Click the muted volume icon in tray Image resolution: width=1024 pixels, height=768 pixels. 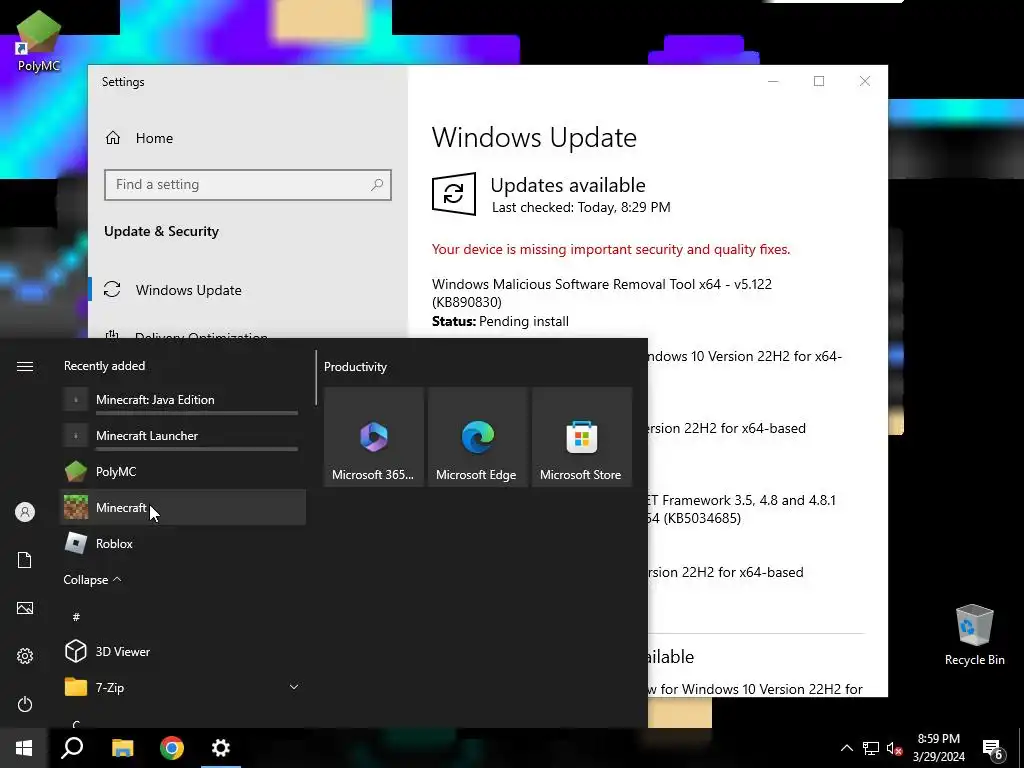pyautogui.click(x=895, y=748)
